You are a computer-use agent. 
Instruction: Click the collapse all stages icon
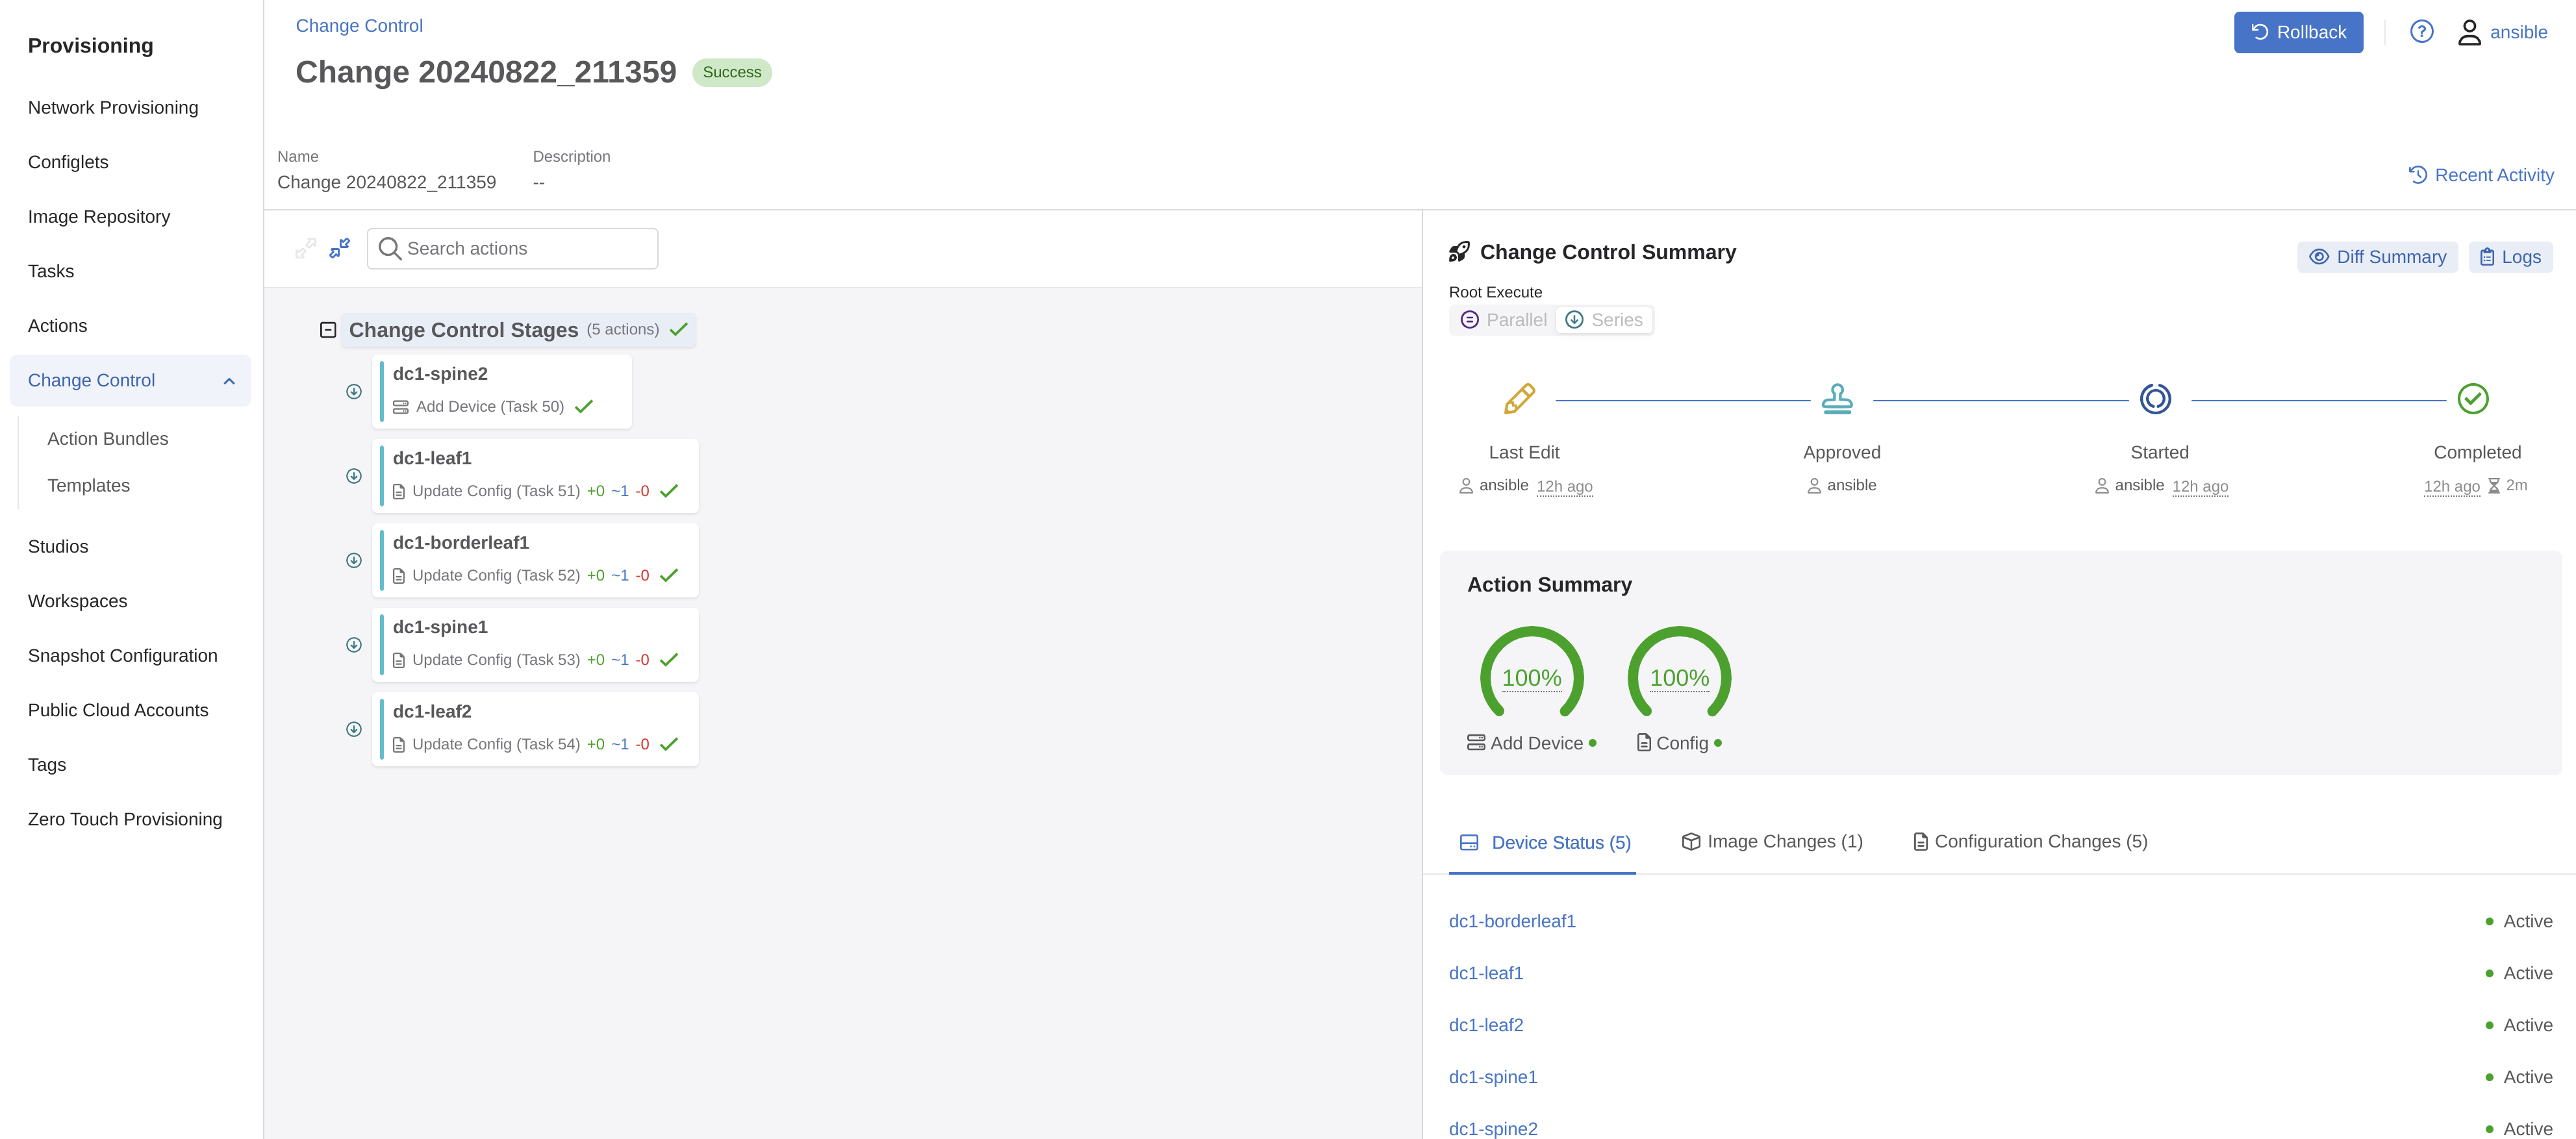340,248
